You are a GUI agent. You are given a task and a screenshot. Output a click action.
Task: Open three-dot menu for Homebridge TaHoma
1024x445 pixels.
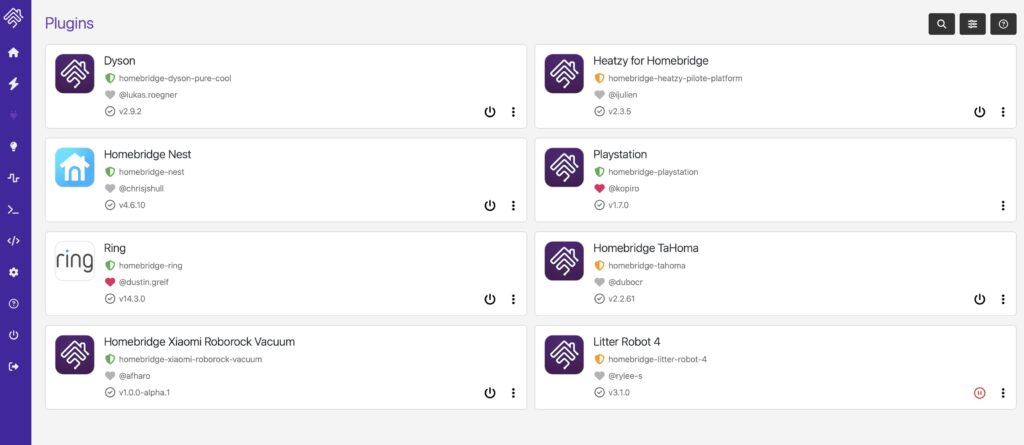[1003, 299]
